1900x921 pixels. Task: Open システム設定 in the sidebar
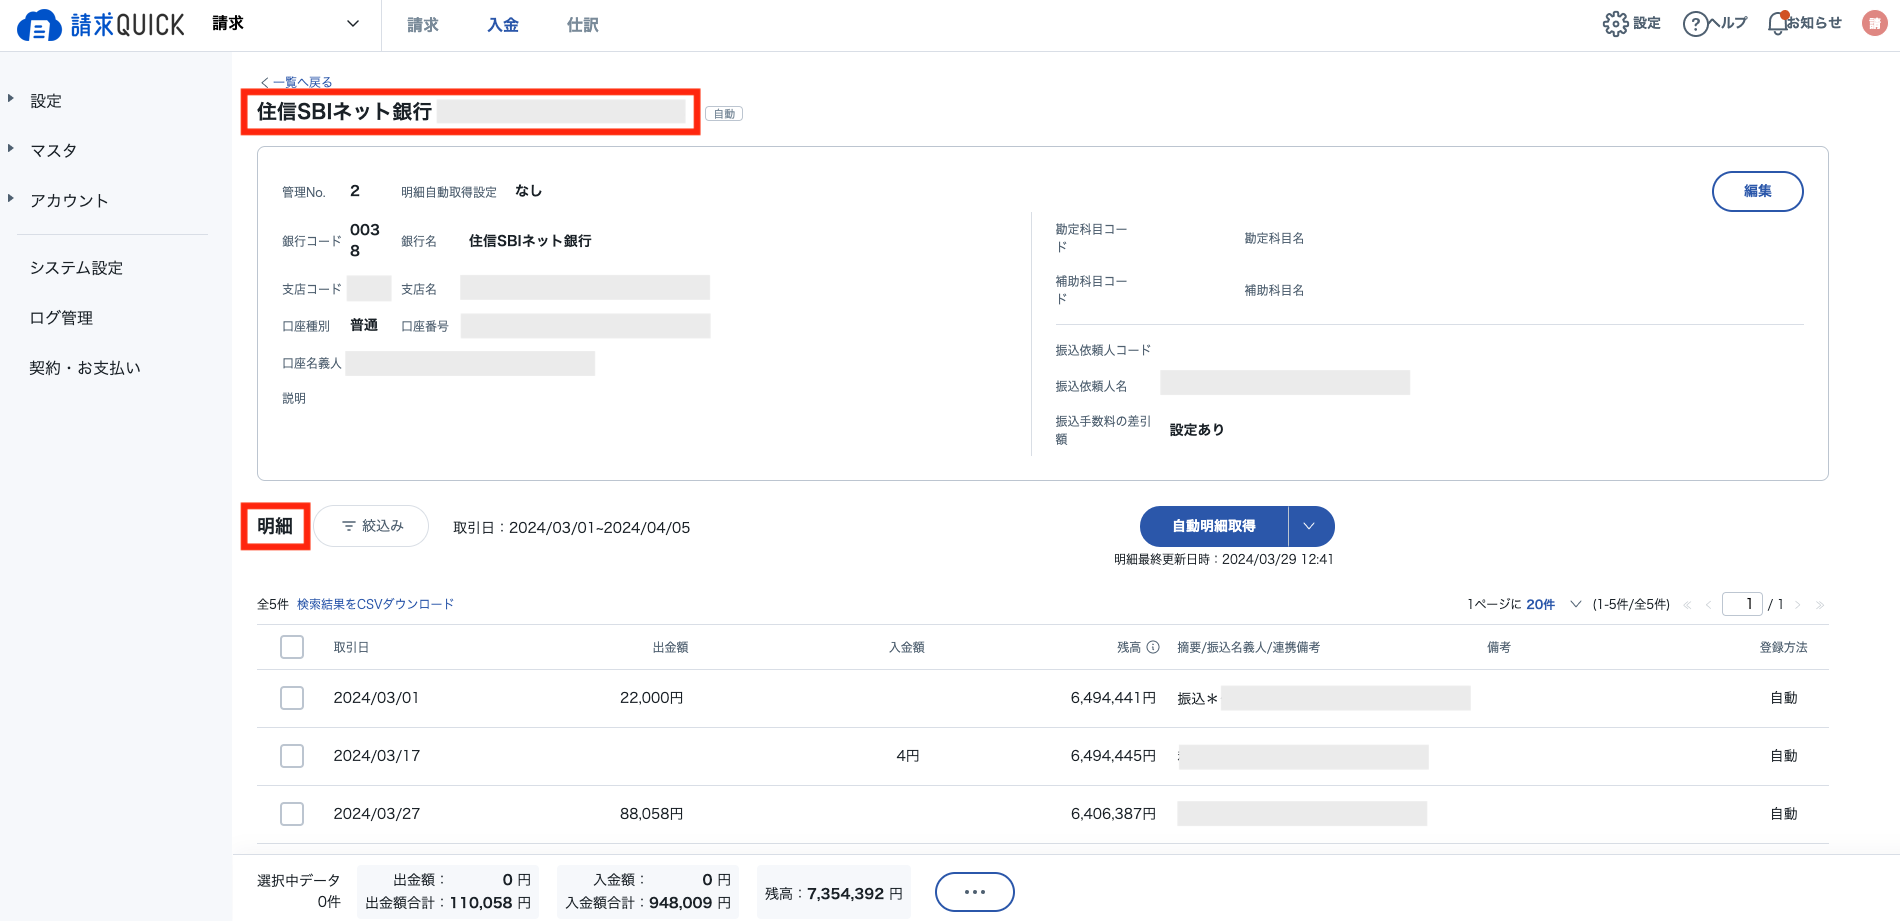[76, 268]
